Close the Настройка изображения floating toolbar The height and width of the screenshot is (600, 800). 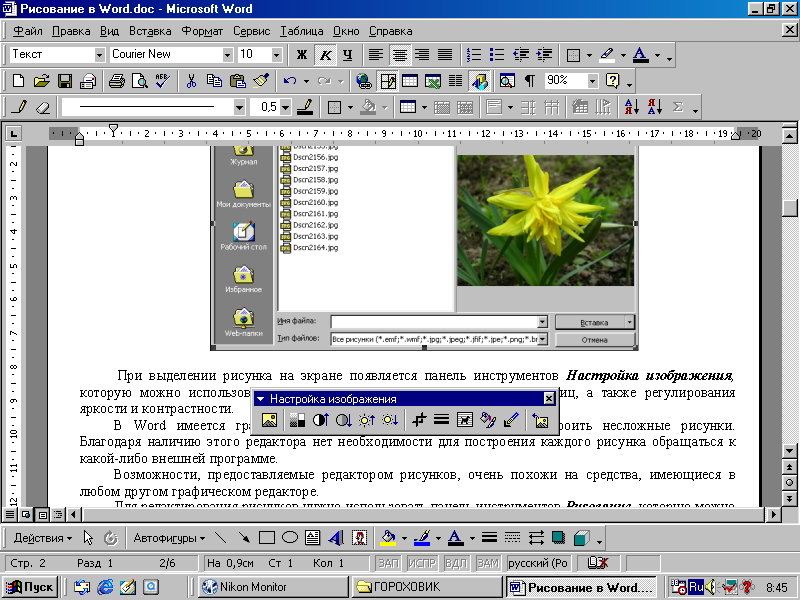548,398
